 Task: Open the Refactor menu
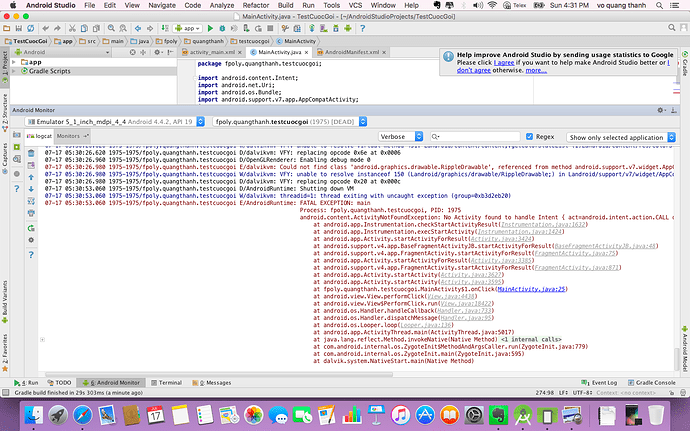256,5
